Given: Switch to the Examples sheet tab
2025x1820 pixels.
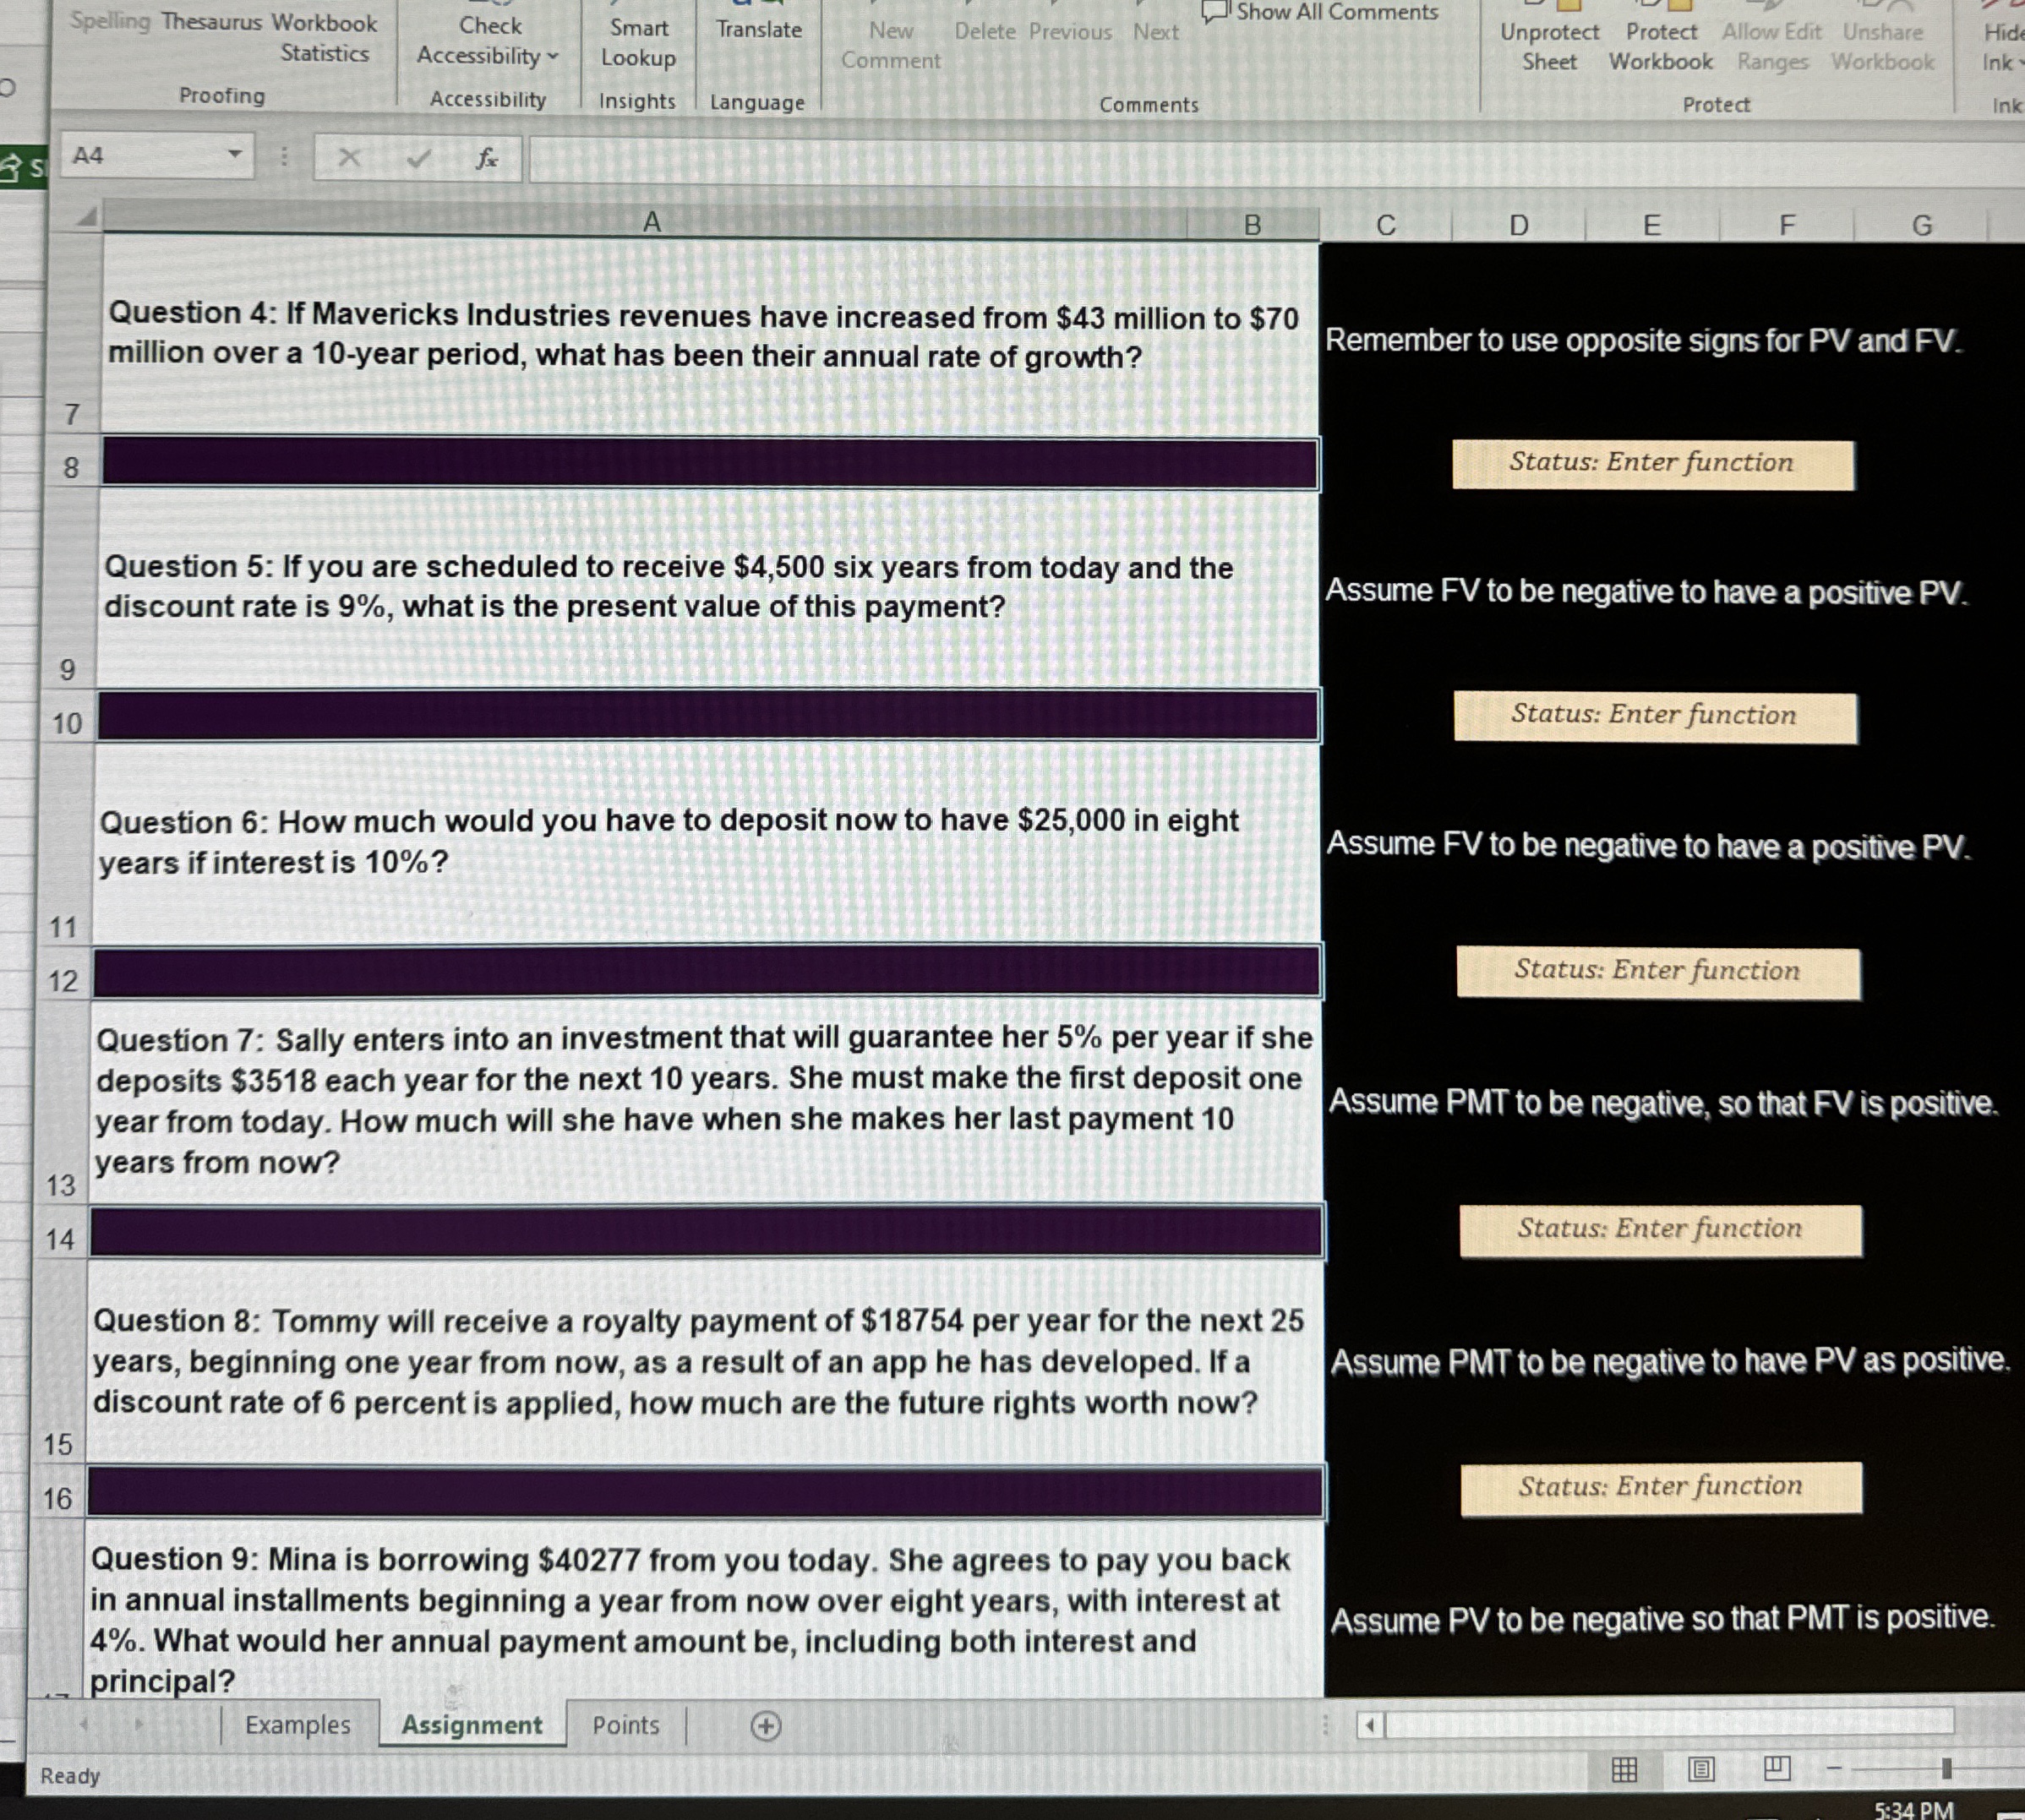Looking at the screenshot, I should (298, 1726).
